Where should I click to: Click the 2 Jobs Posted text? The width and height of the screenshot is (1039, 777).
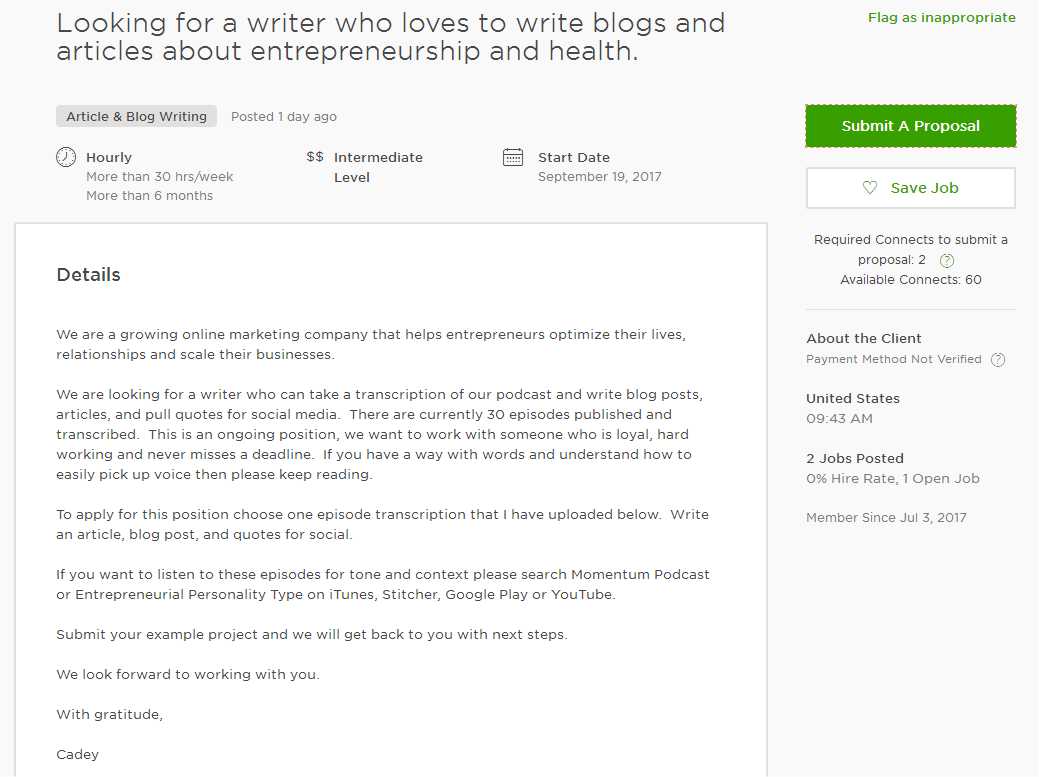[855, 459]
